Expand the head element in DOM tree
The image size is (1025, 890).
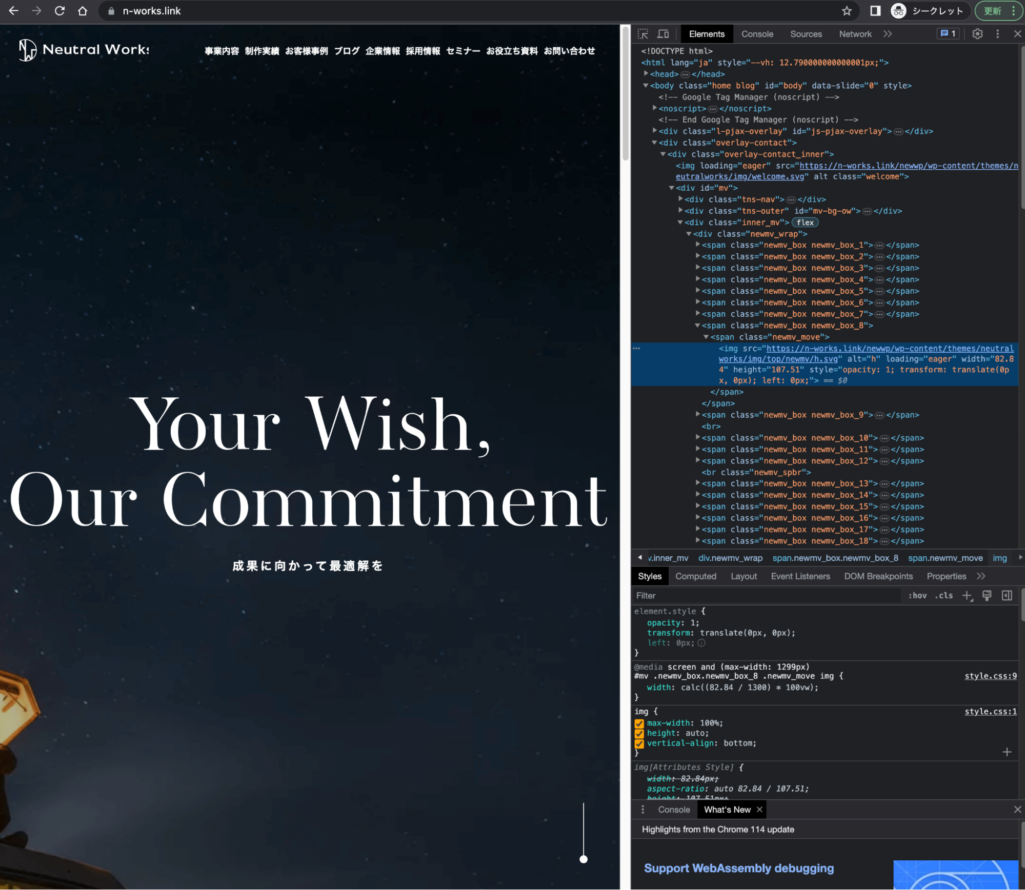pos(646,74)
